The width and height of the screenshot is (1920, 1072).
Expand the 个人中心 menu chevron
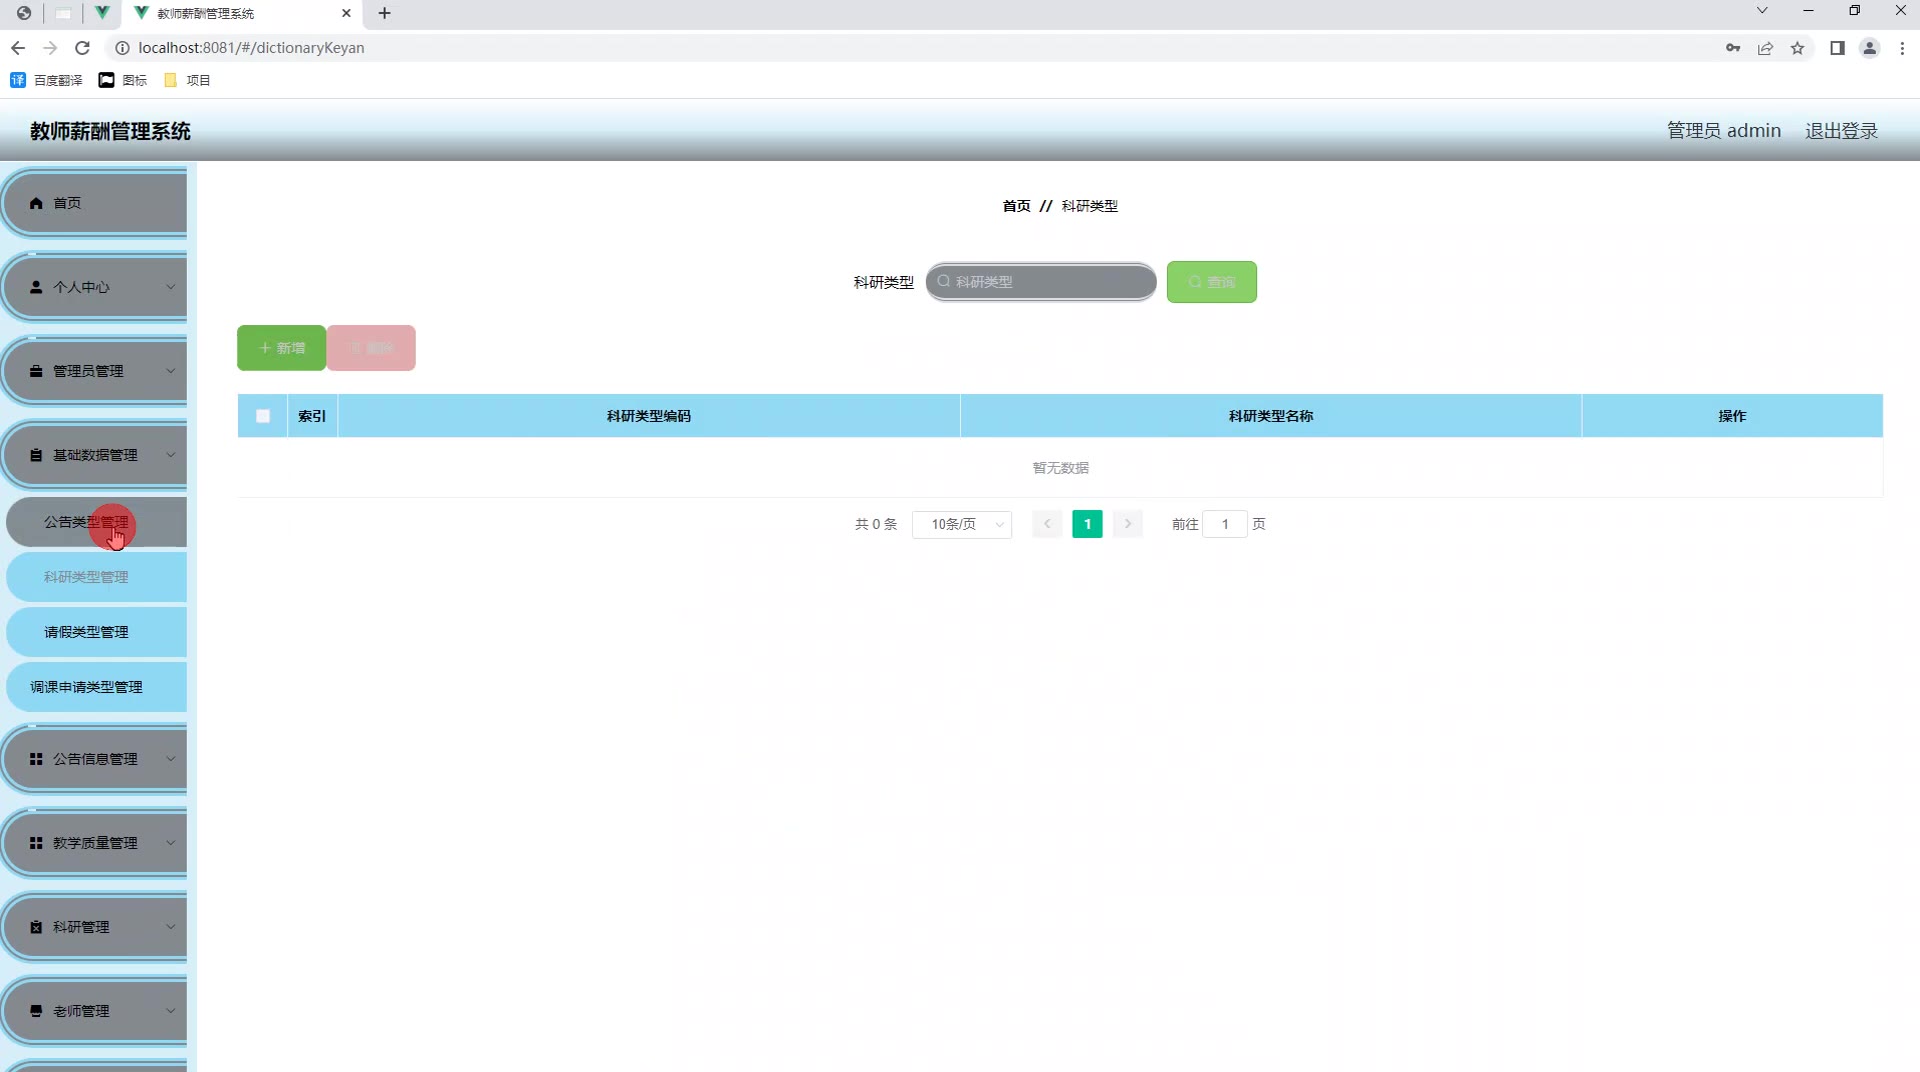pyautogui.click(x=170, y=287)
